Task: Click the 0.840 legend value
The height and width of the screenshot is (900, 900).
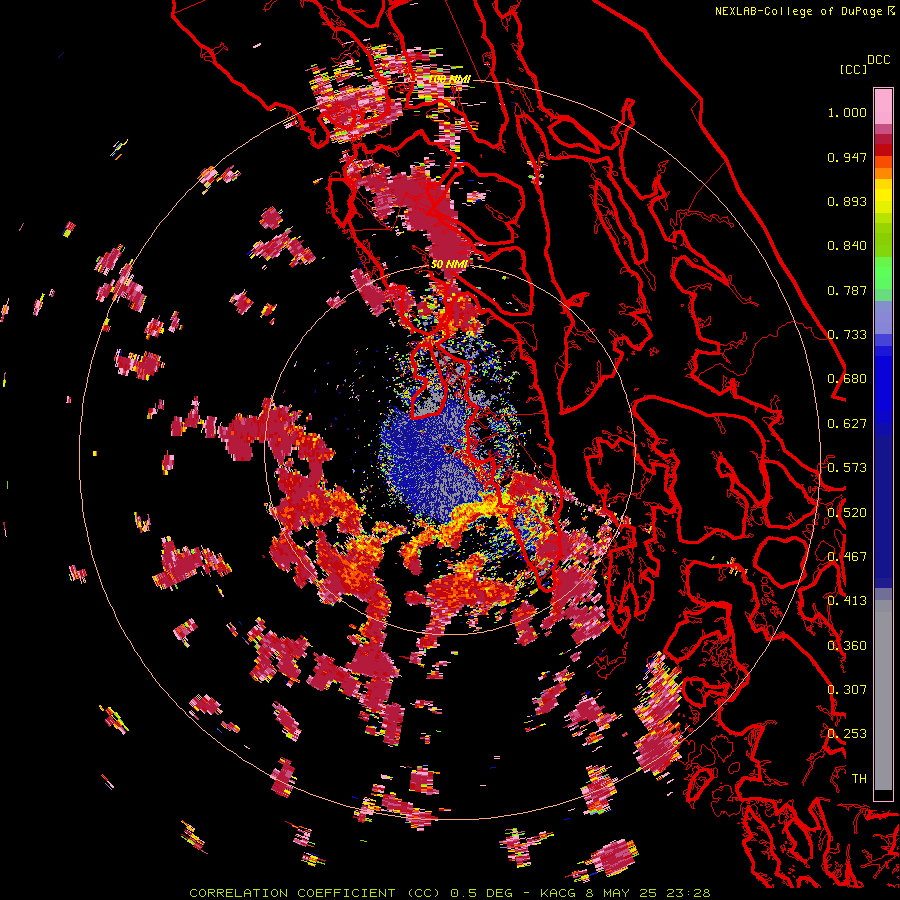Action: point(847,246)
